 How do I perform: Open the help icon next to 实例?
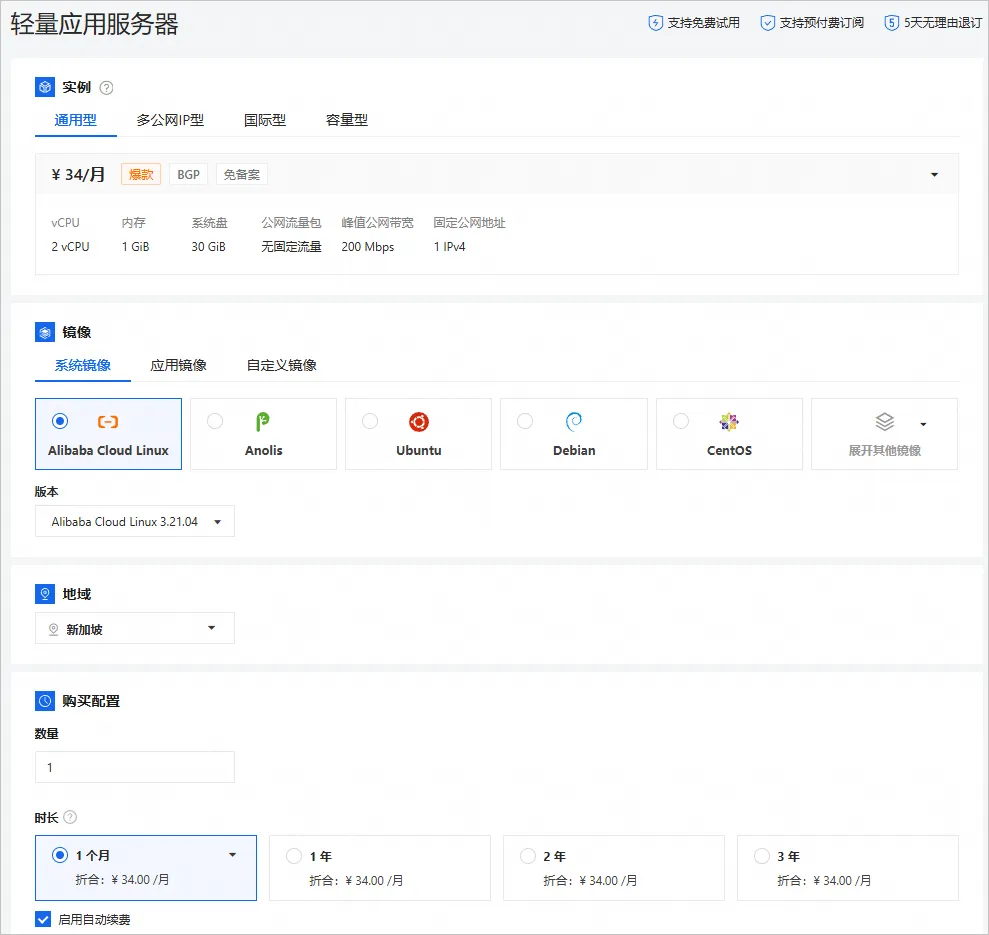pos(107,88)
